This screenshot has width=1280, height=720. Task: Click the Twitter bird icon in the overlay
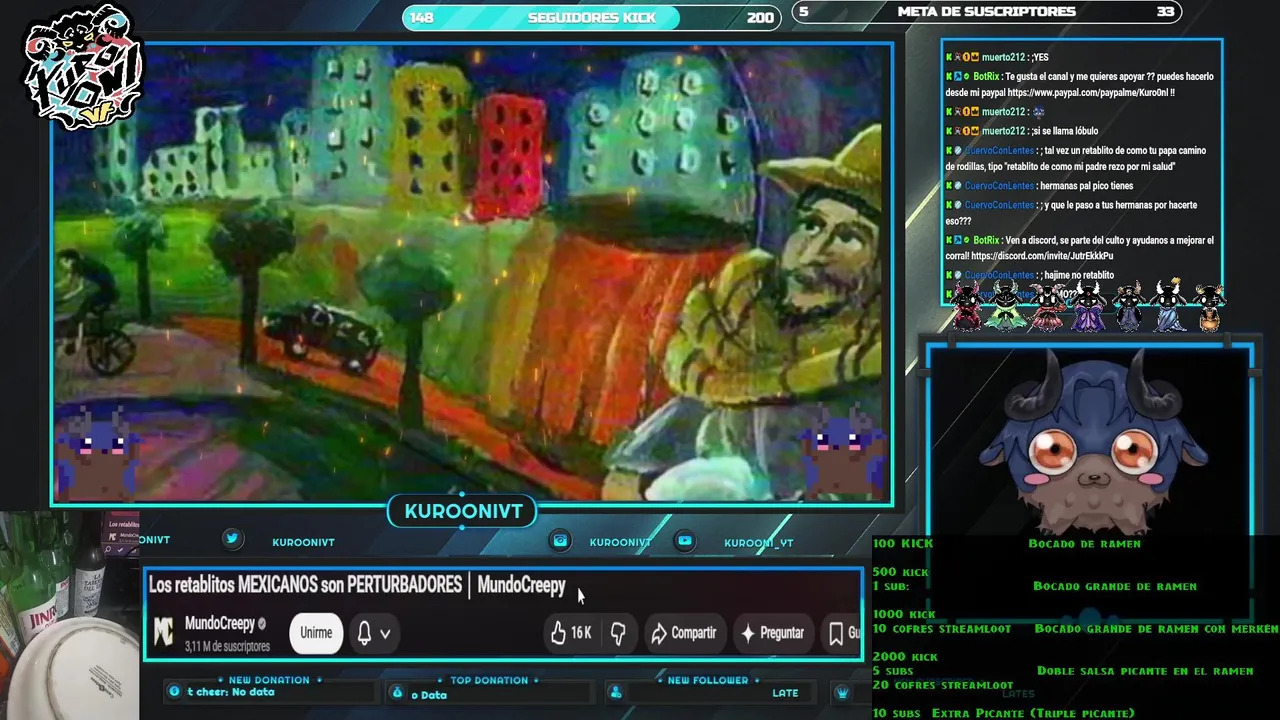[x=232, y=539]
